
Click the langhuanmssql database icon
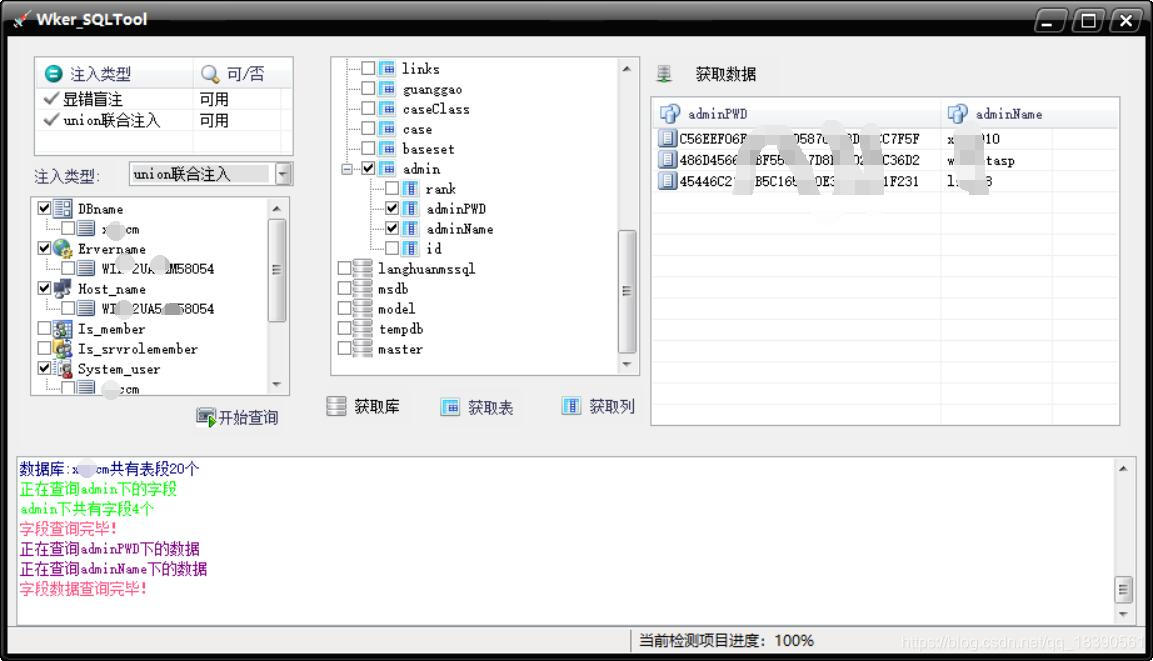363,268
